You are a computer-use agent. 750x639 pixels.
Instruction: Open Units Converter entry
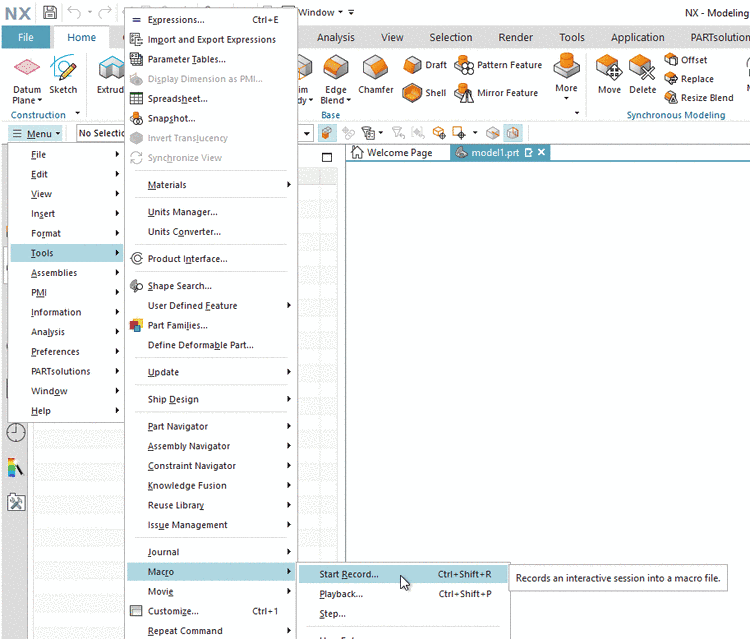point(211,231)
